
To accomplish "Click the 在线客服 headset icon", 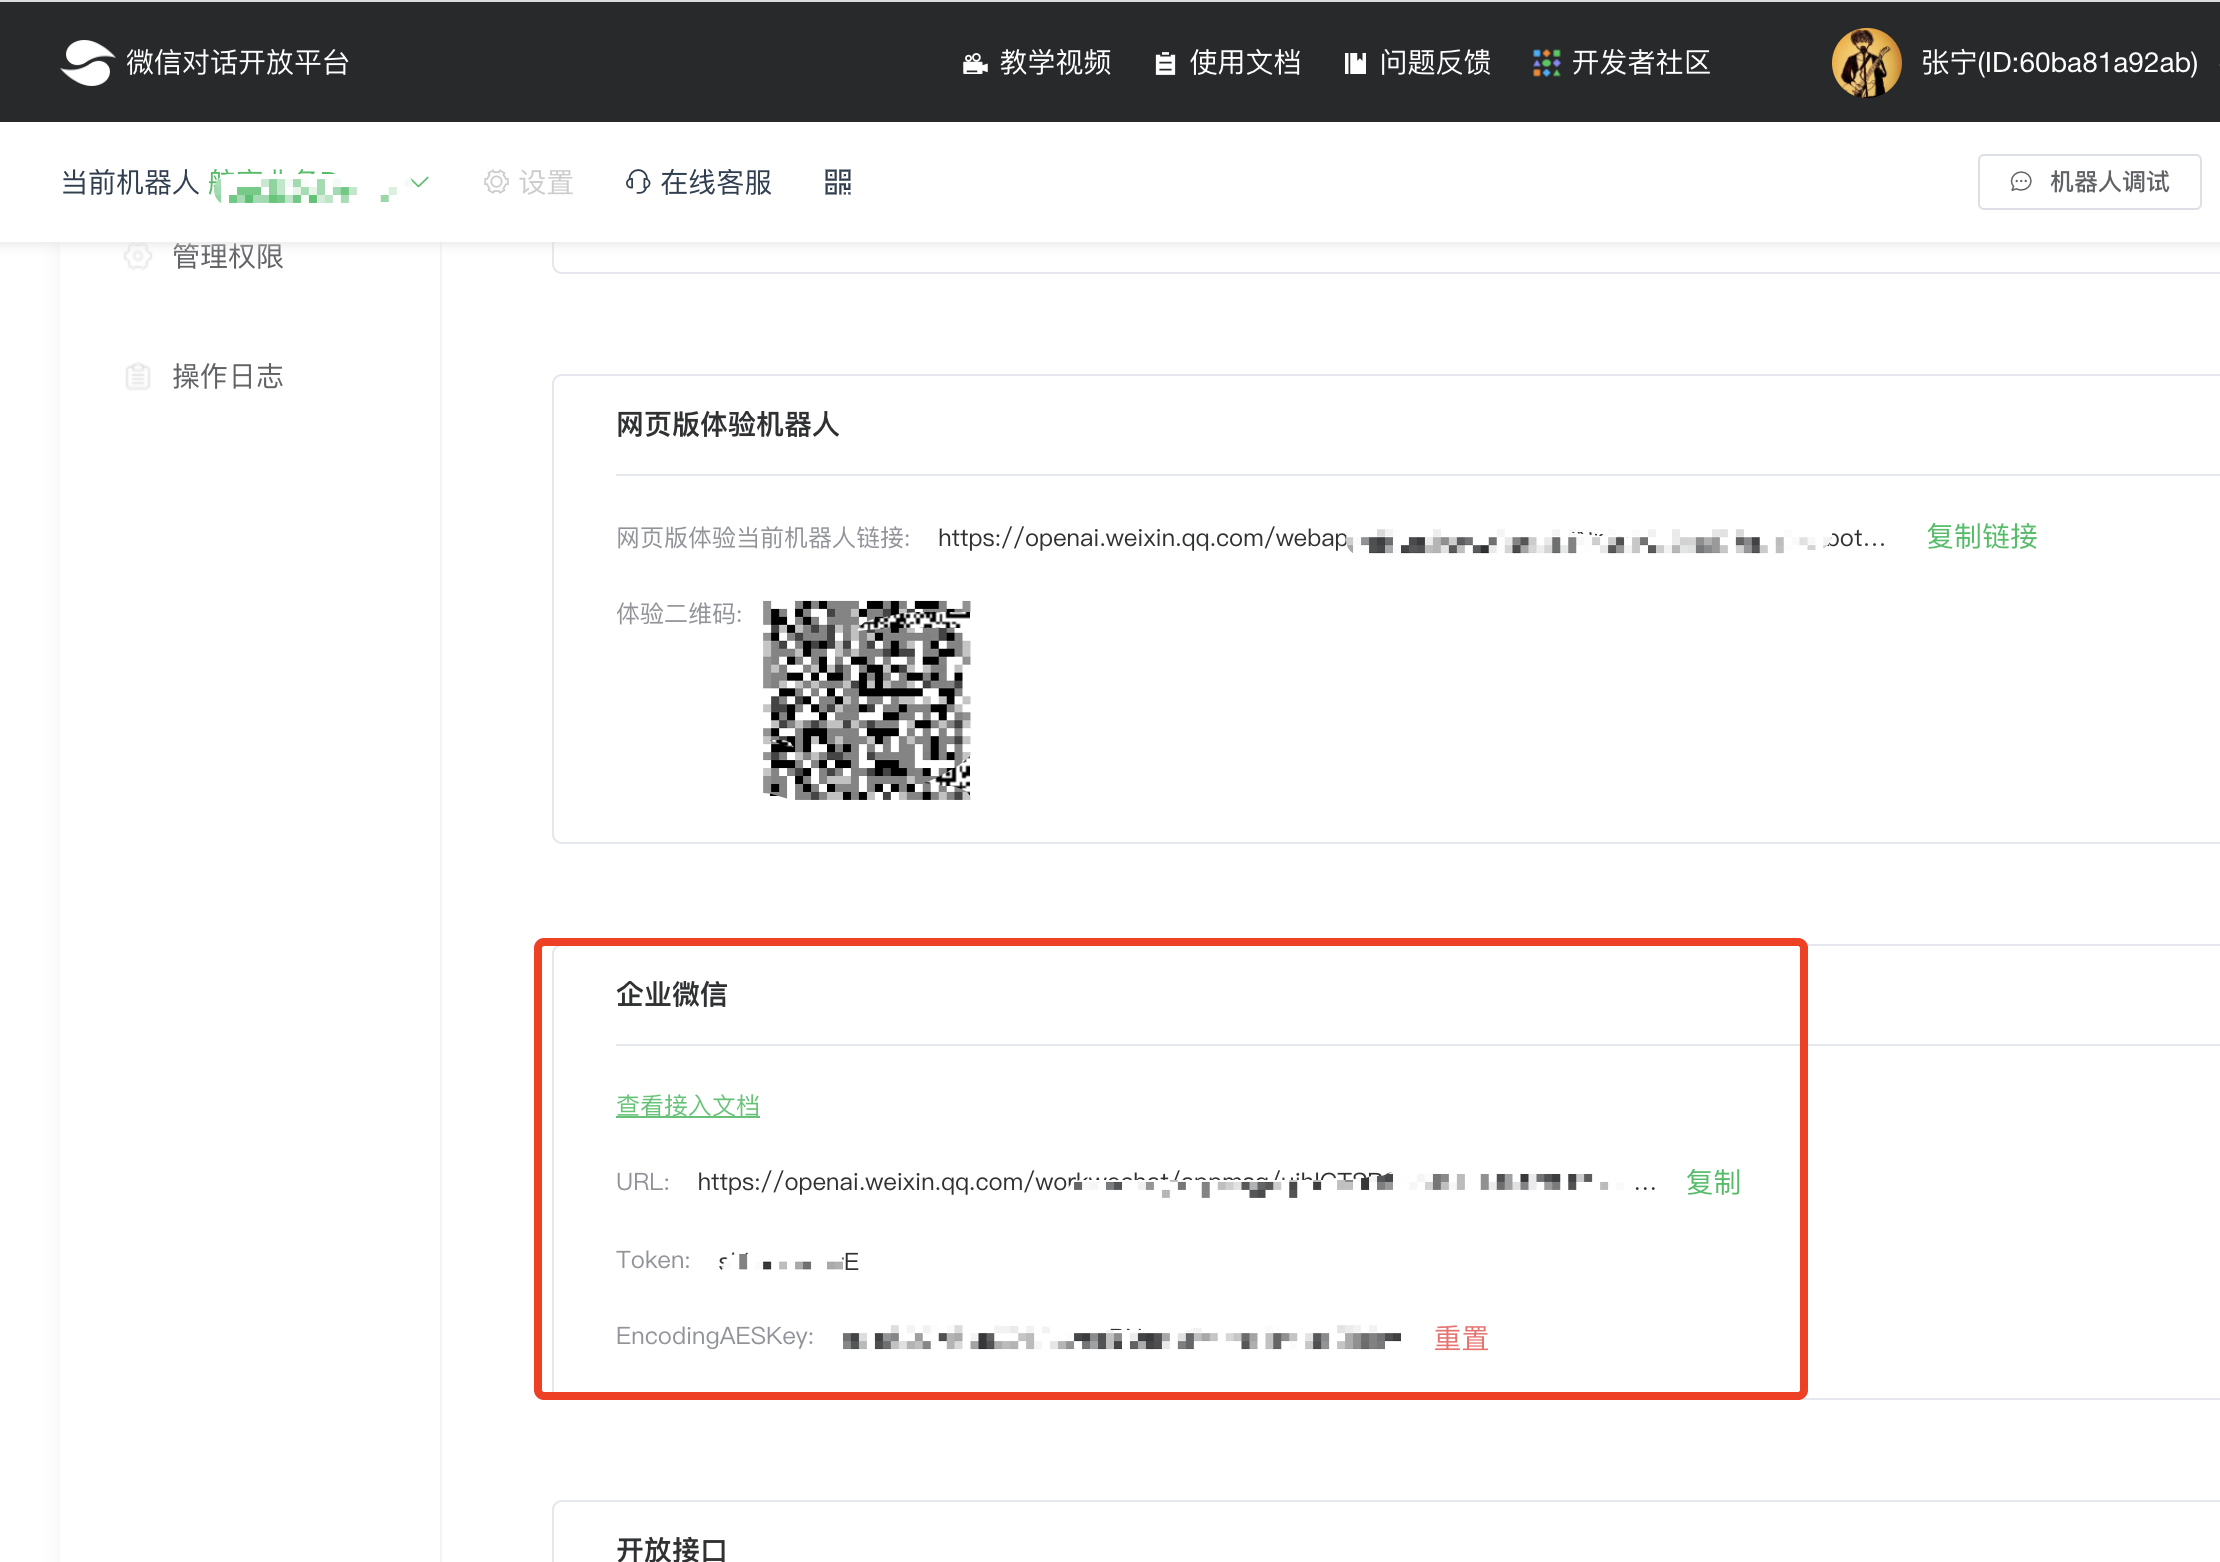I will point(637,182).
